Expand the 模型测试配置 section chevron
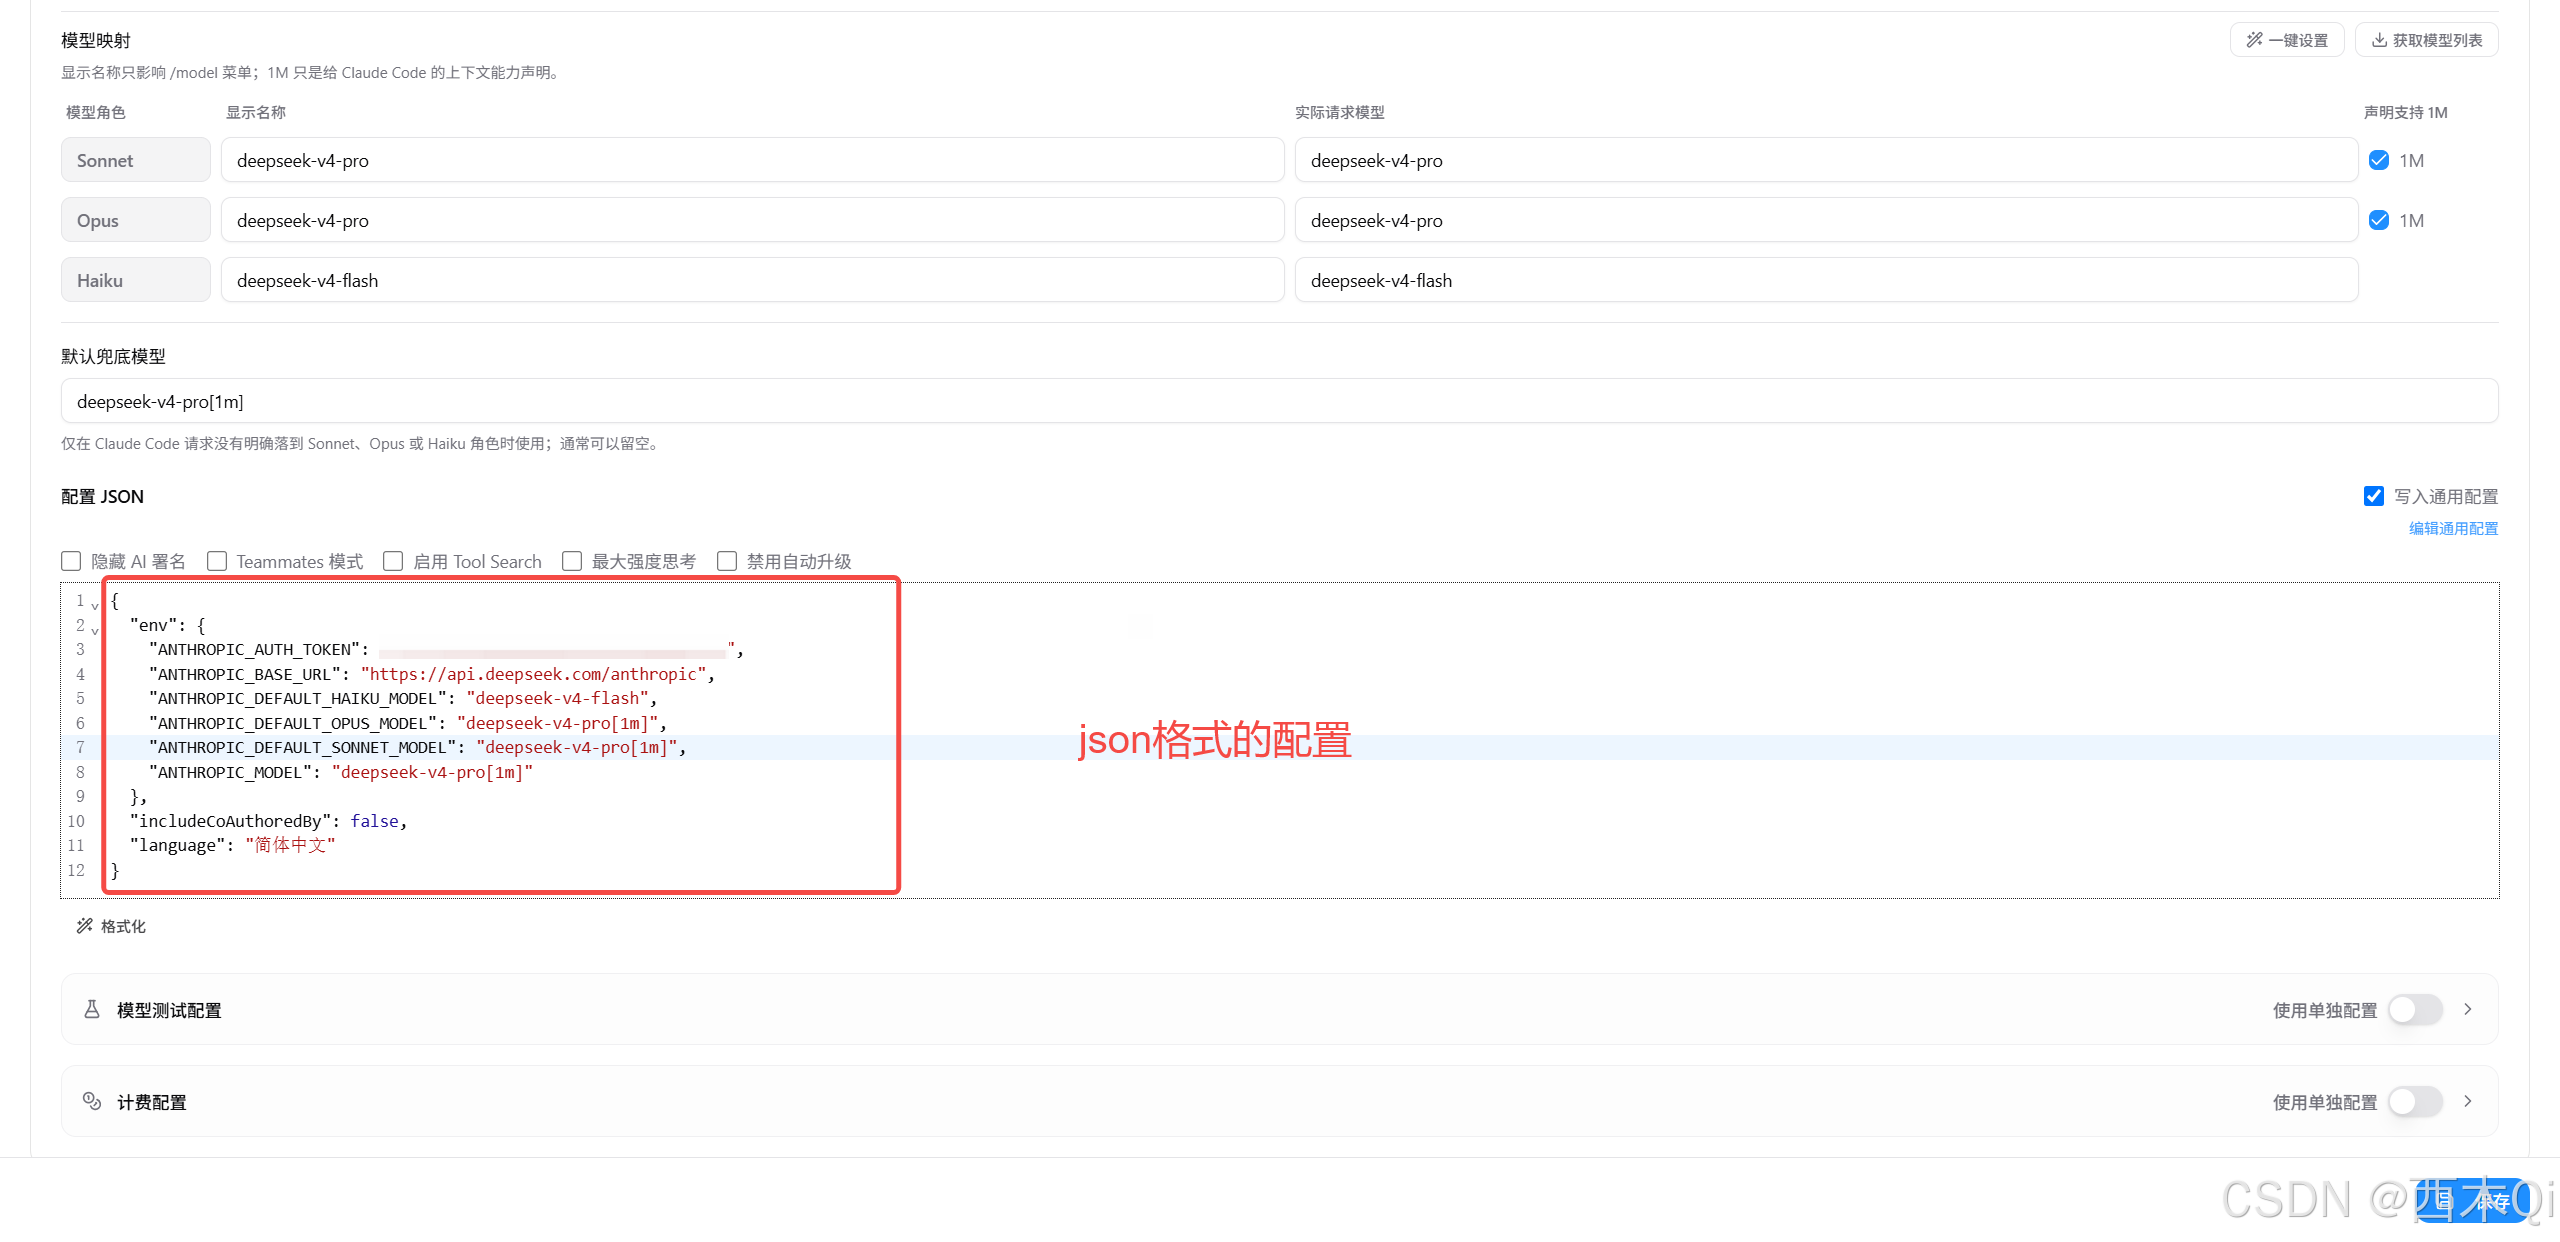Screen dimensions: 2560x1242 click(x=2468, y=1009)
